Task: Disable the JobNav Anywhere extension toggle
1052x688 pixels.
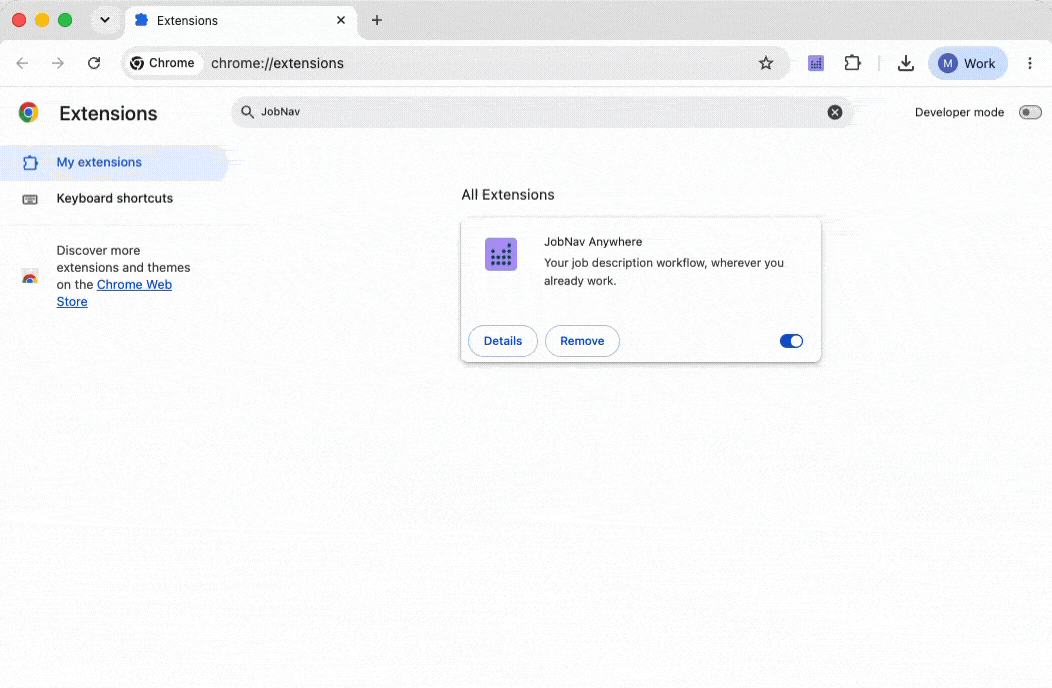Action: click(x=791, y=341)
